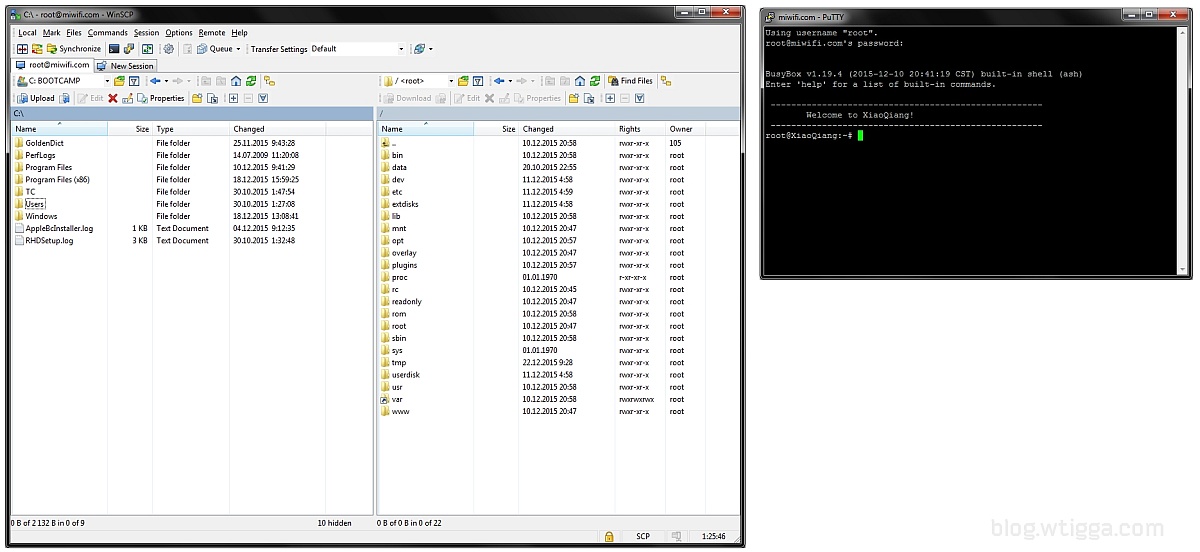The image size is (1200, 552).
Task: Click the lock icon in status bar
Action: click(609, 537)
